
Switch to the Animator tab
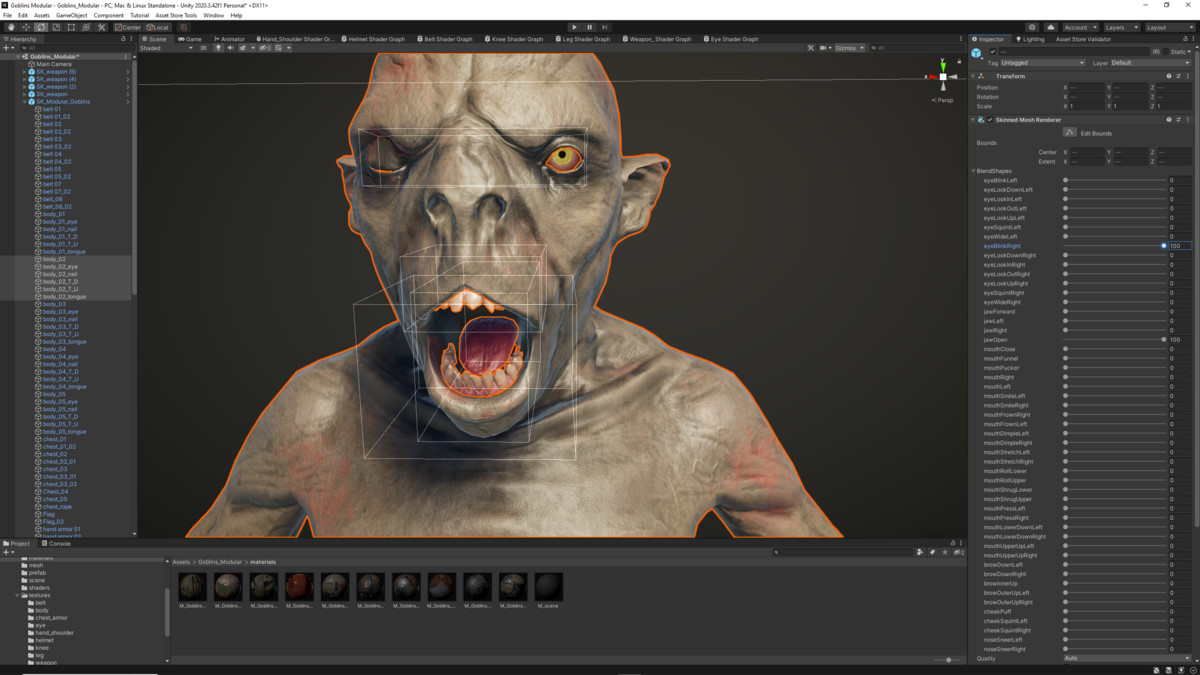[228, 39]
